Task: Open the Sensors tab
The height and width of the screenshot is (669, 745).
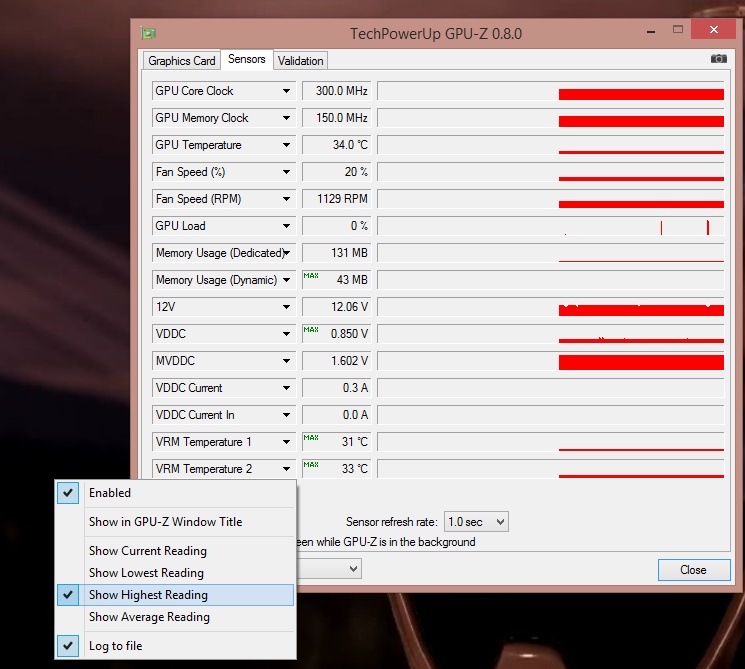Action: pyautogui.click(x=247, y=59)
